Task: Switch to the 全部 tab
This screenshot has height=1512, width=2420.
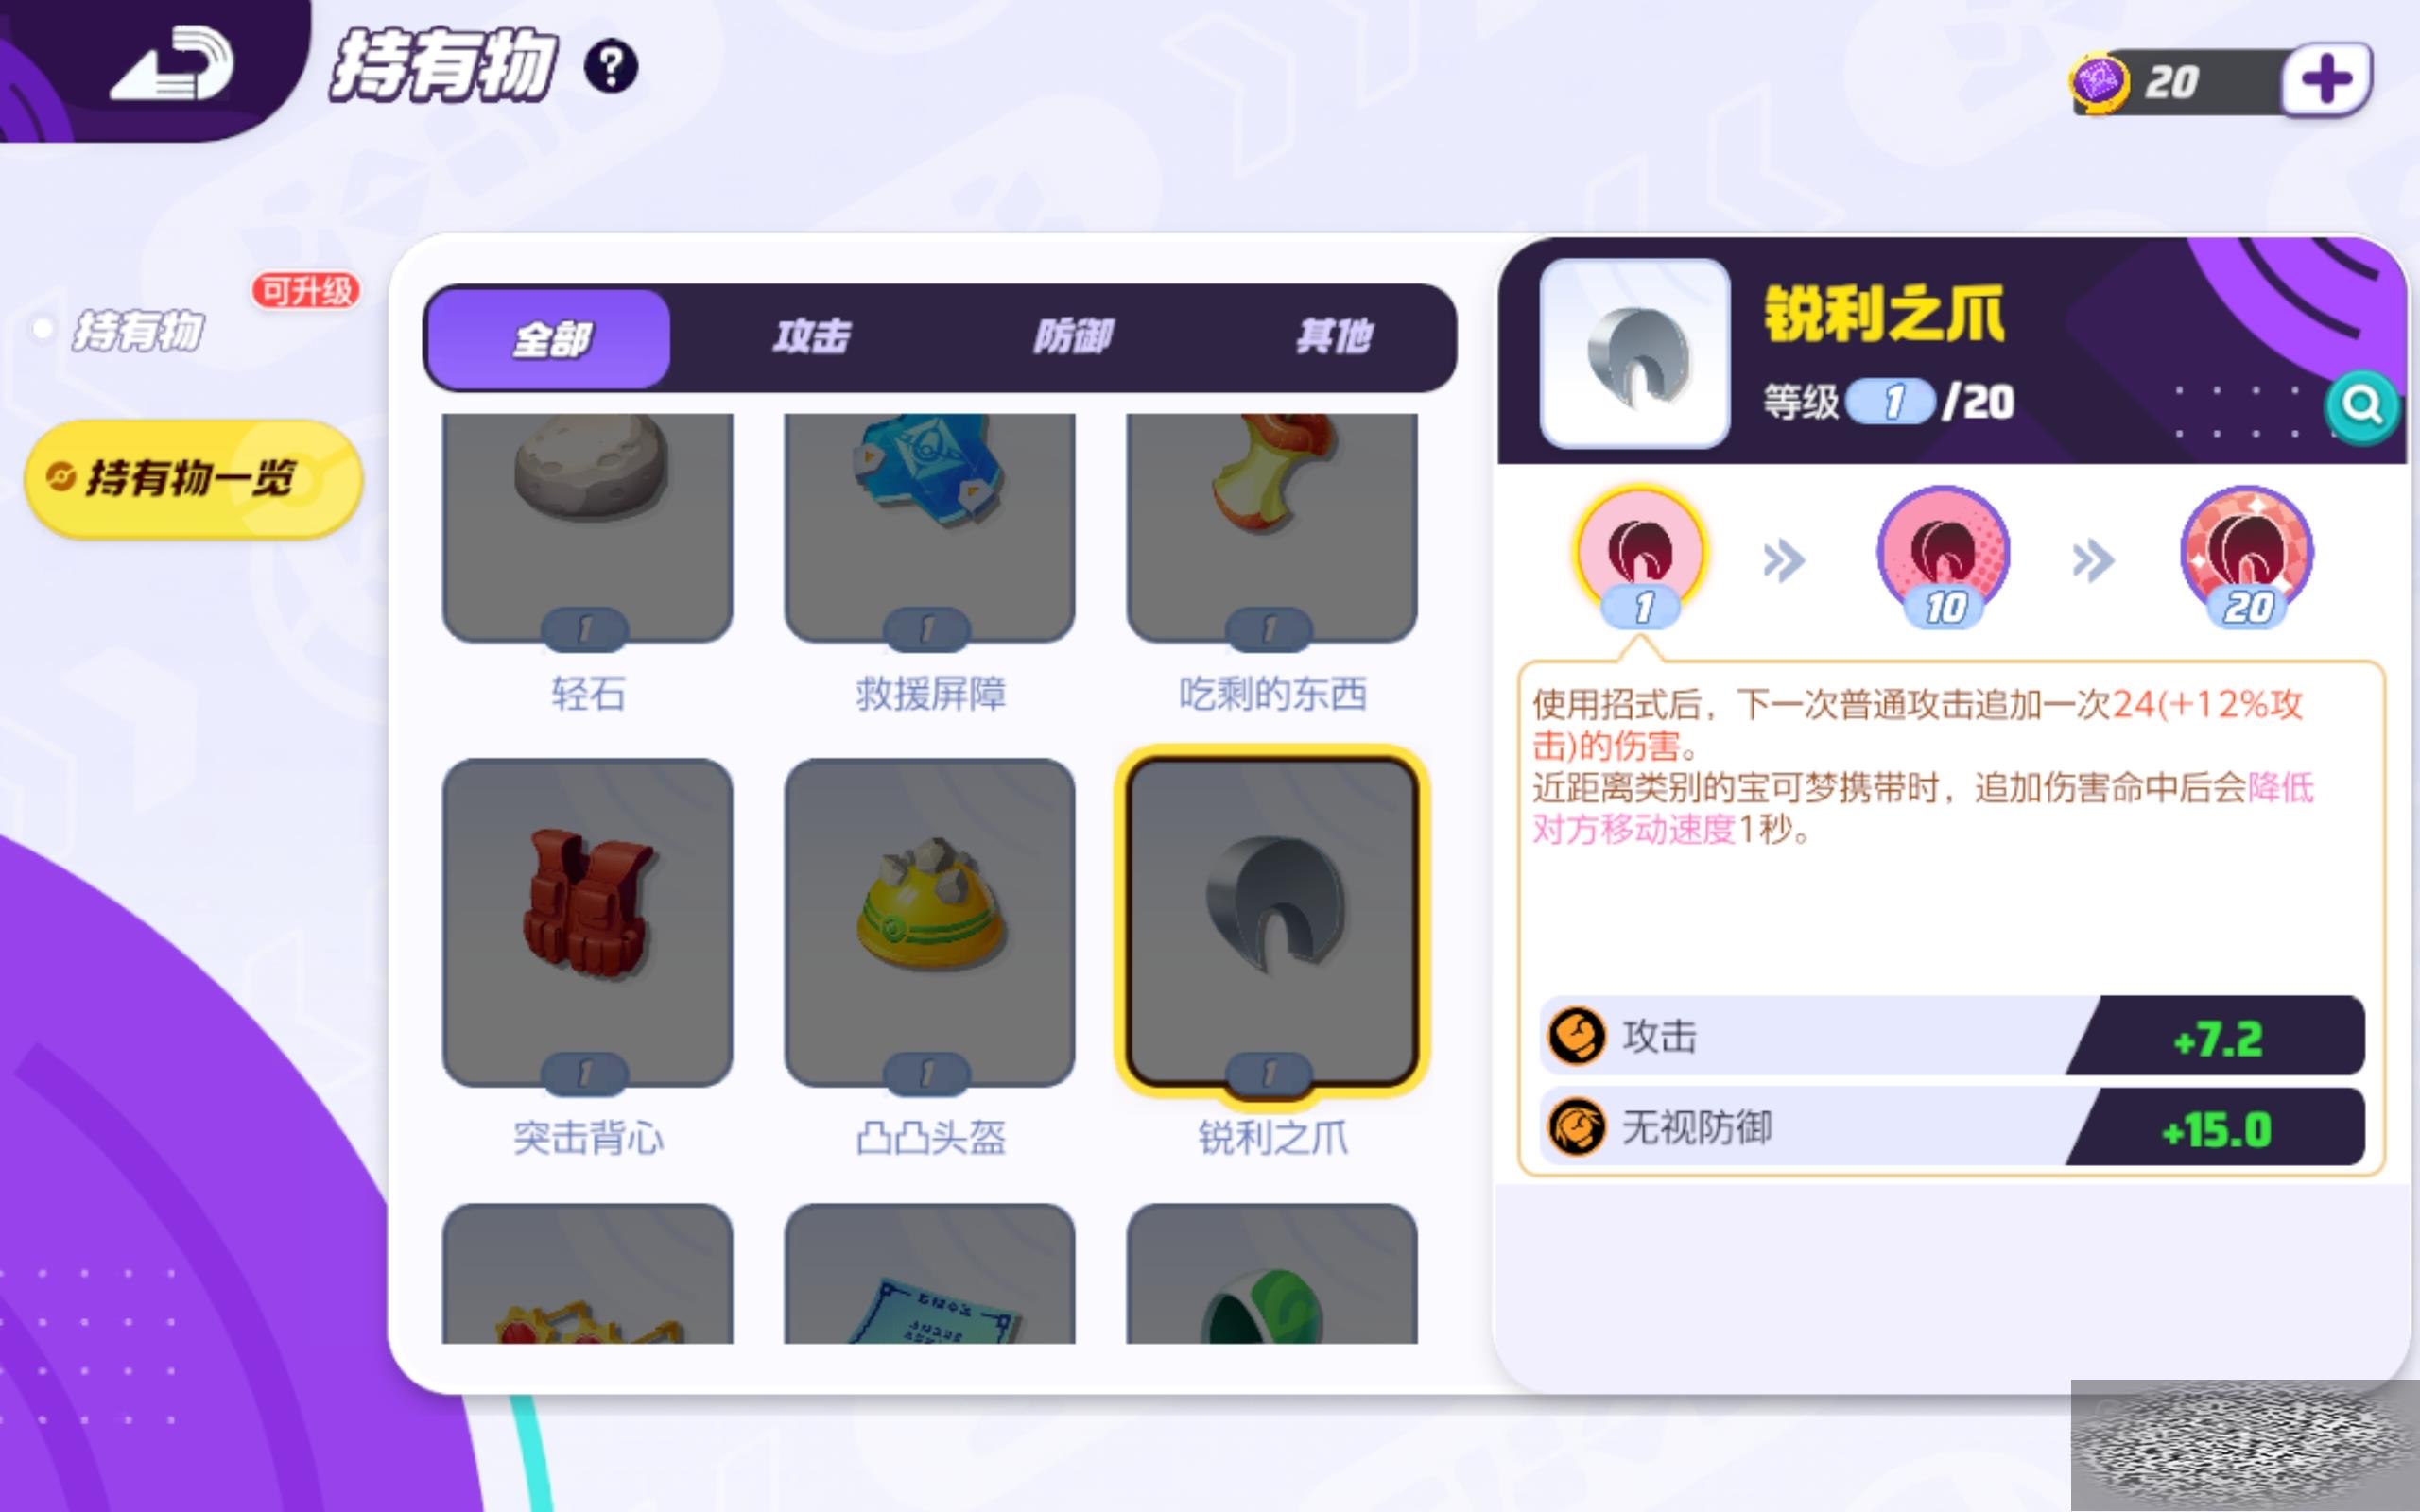Action: 548,338
